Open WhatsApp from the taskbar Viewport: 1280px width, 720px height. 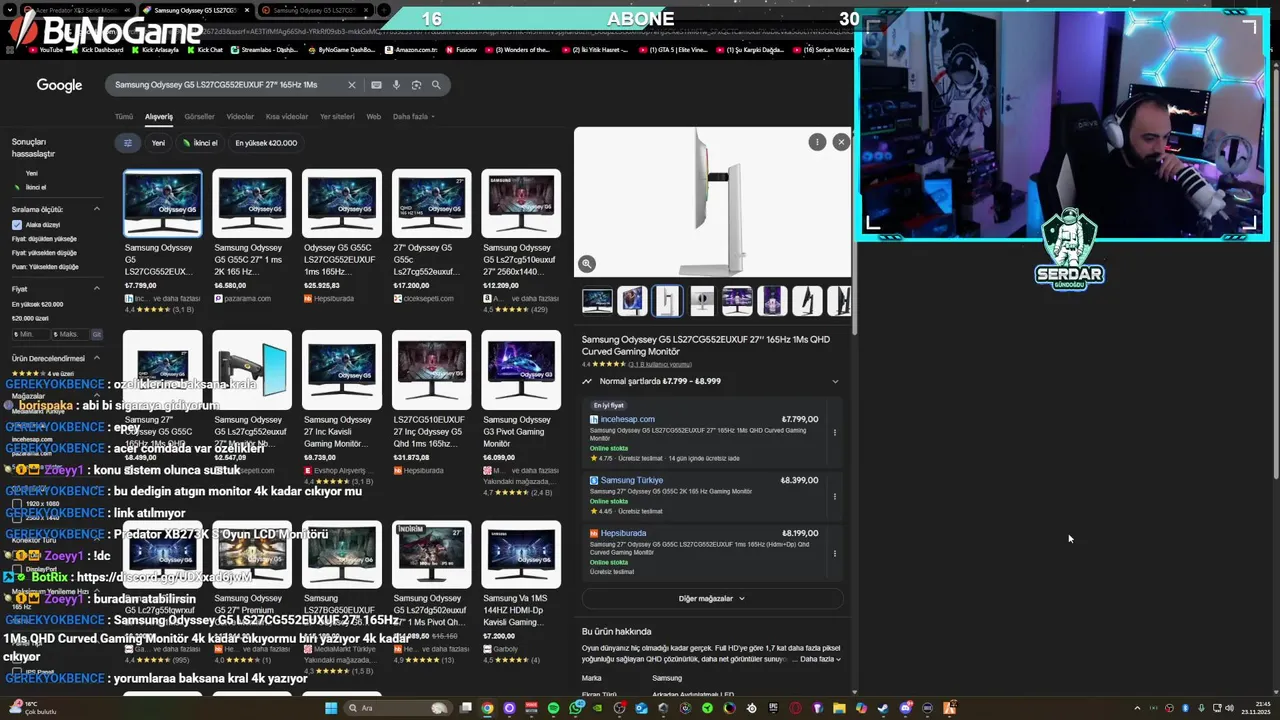[576, 708]
